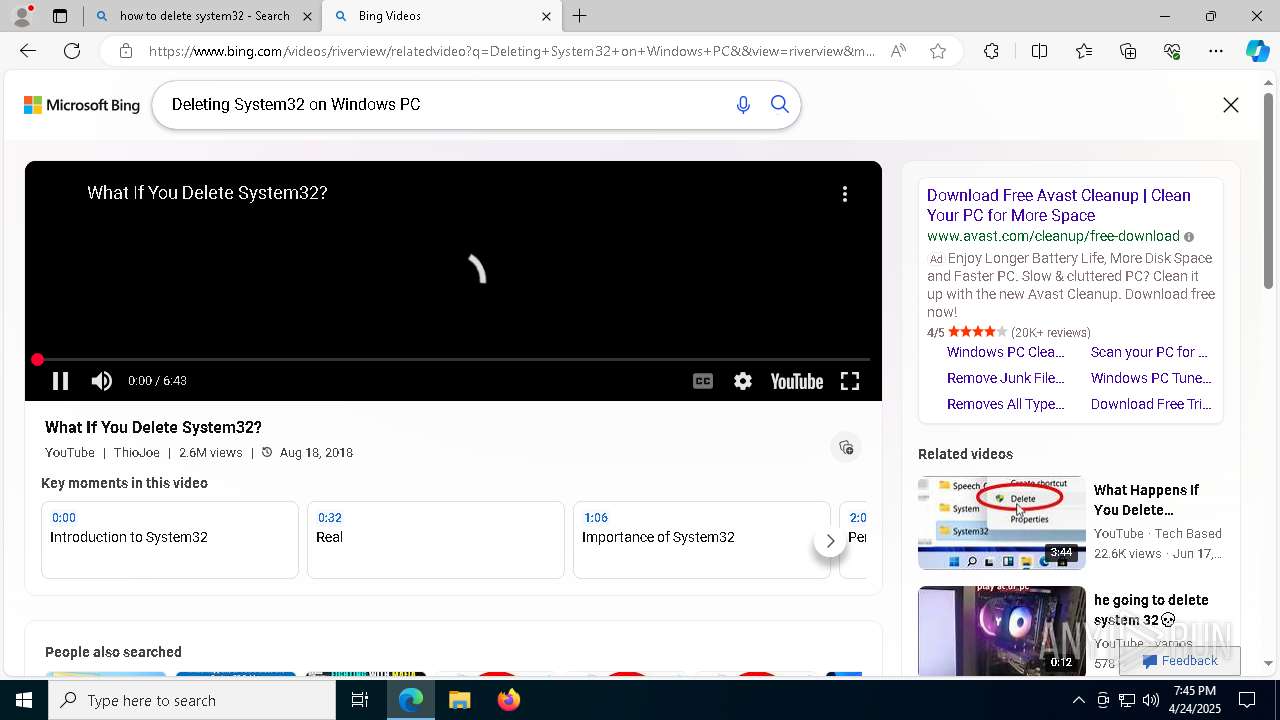Jump to 1:06 Importance of System32 moment
The image size is (1280, 720).
point(702,539)
